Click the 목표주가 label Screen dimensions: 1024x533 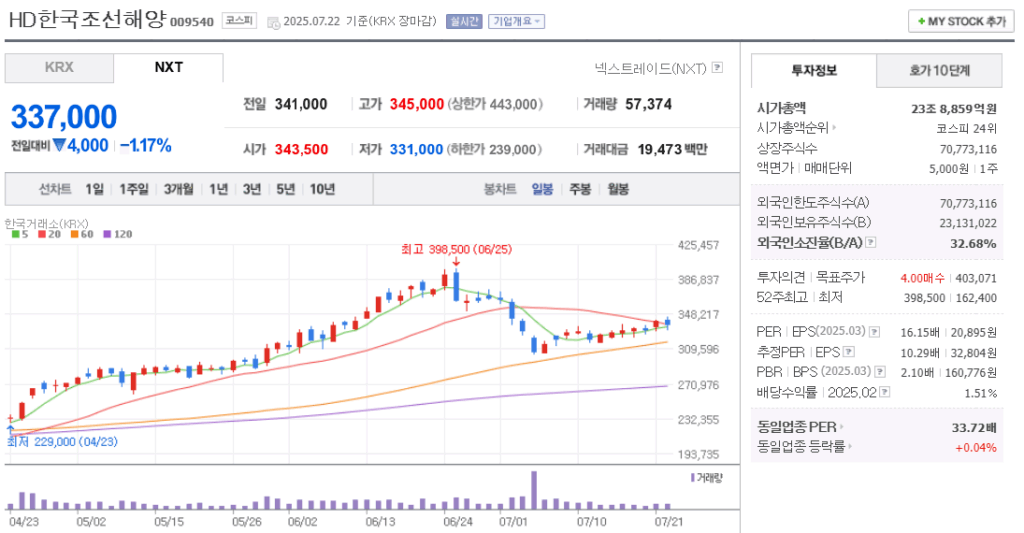[840, 278]
